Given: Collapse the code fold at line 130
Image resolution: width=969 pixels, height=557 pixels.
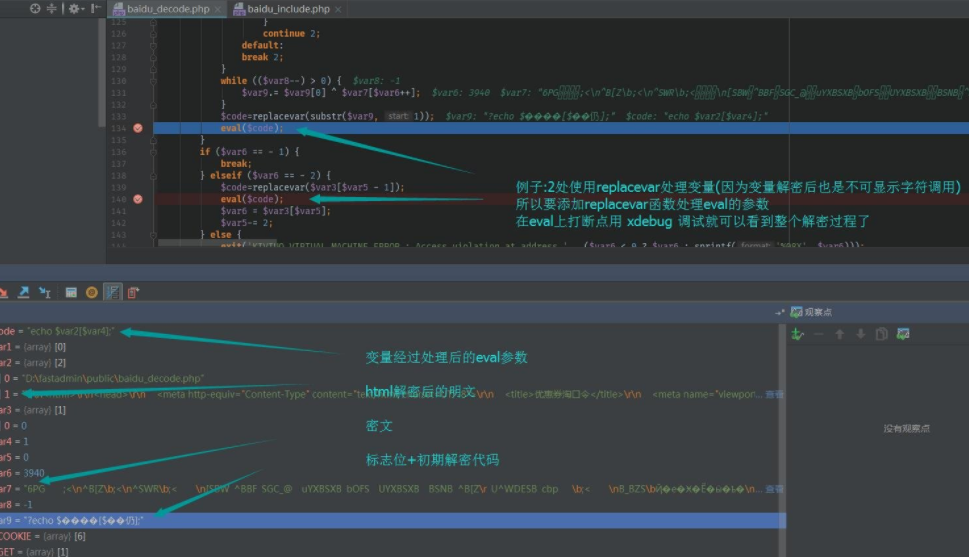Looking at the screenshot, I should (x=153, y=80).
